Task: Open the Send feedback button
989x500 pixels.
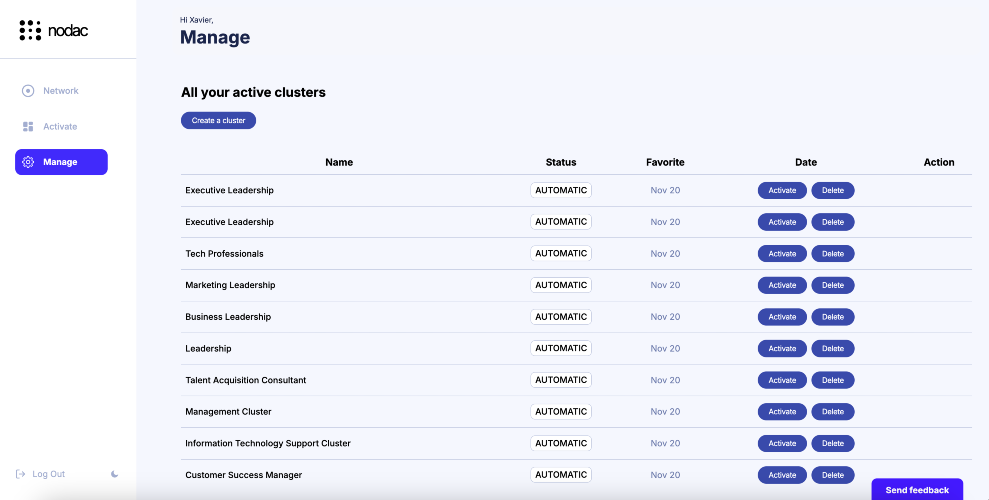Action: (917, 489)
